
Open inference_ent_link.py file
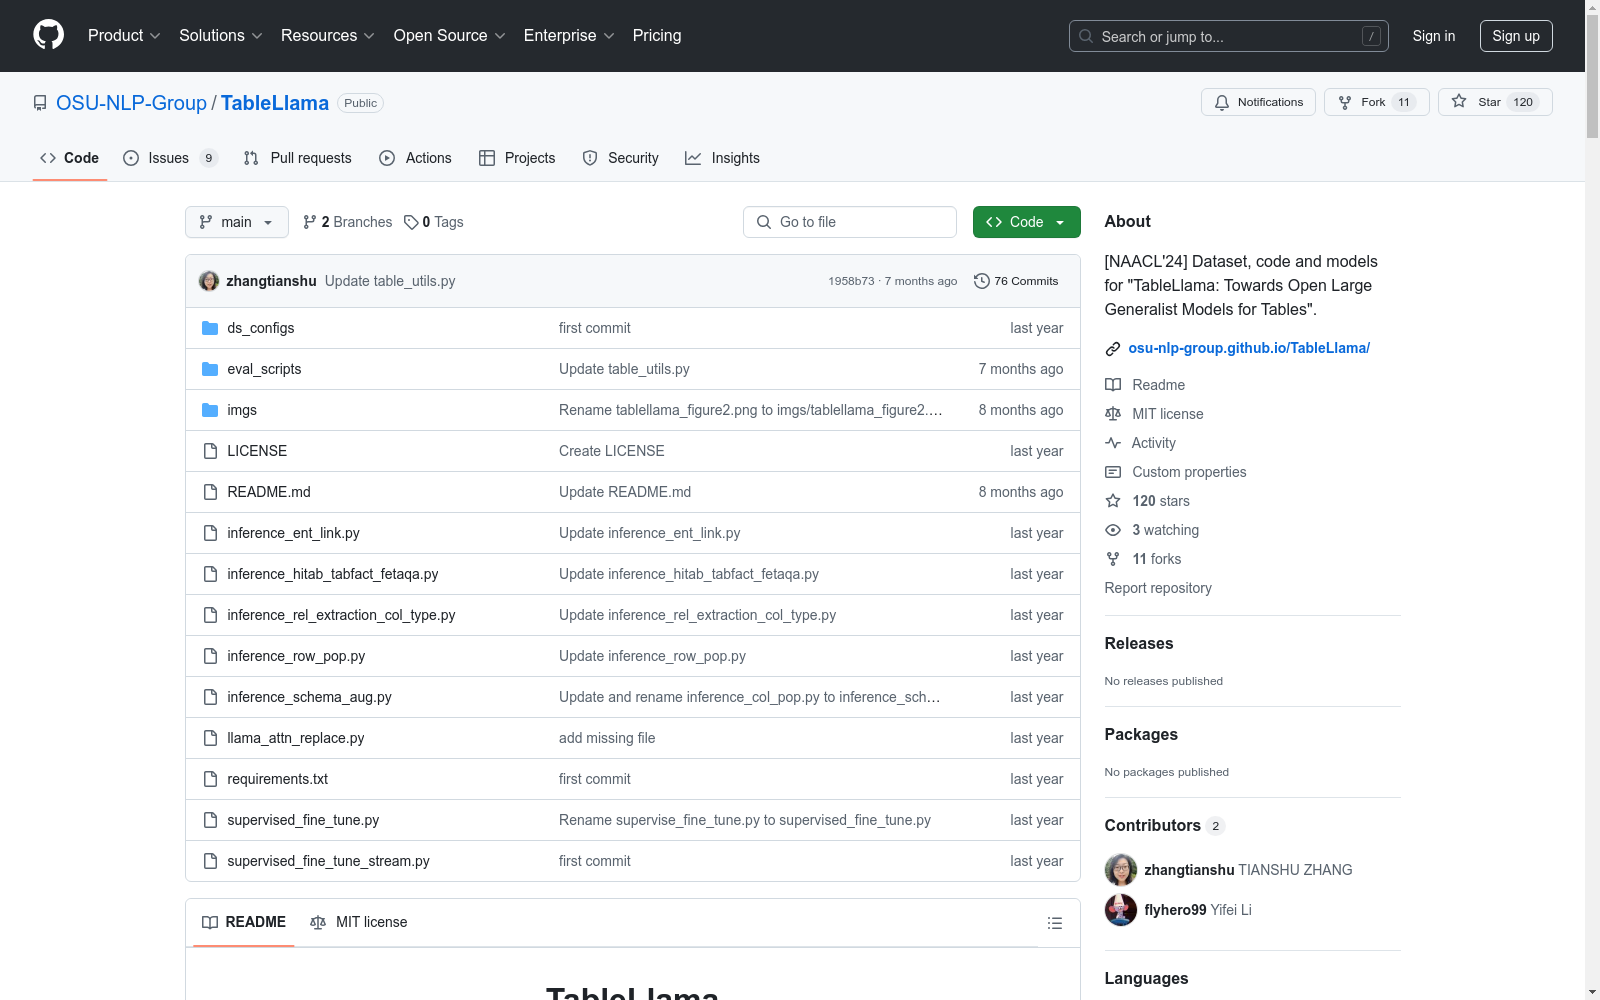pyautogui.click(x=293, y=533)
